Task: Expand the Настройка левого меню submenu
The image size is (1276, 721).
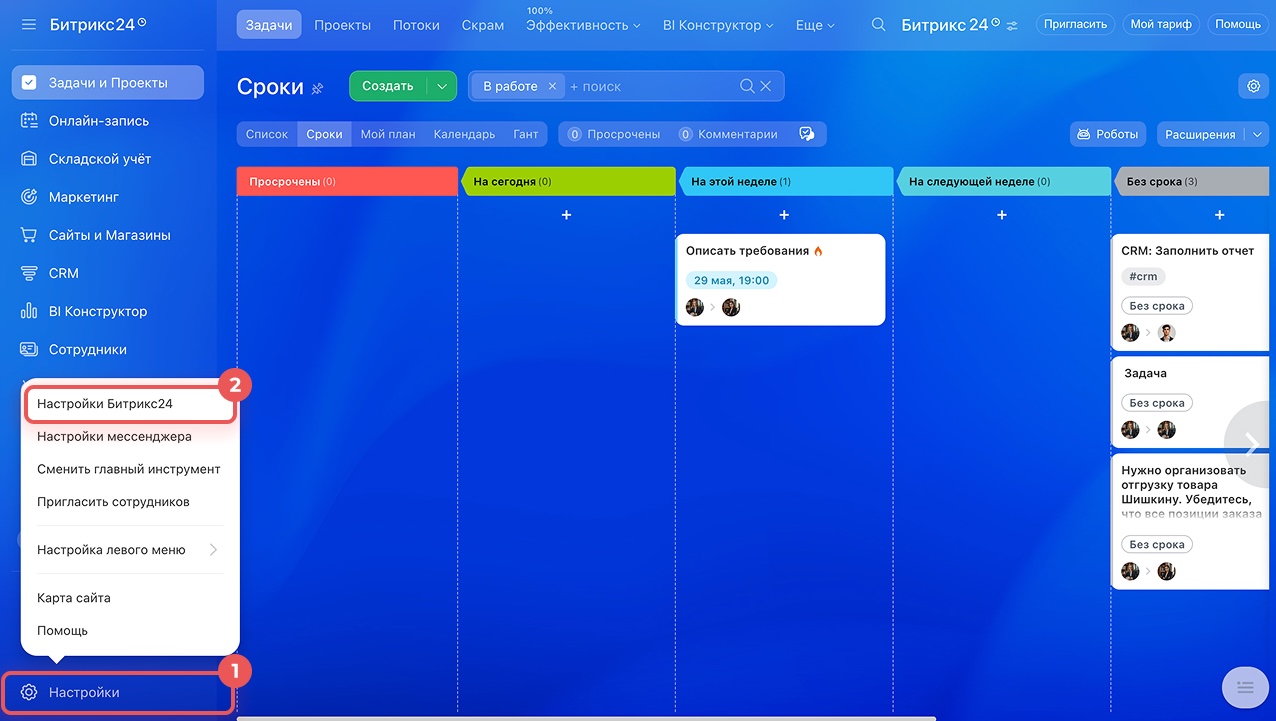Action: click(x=128, y=549)
